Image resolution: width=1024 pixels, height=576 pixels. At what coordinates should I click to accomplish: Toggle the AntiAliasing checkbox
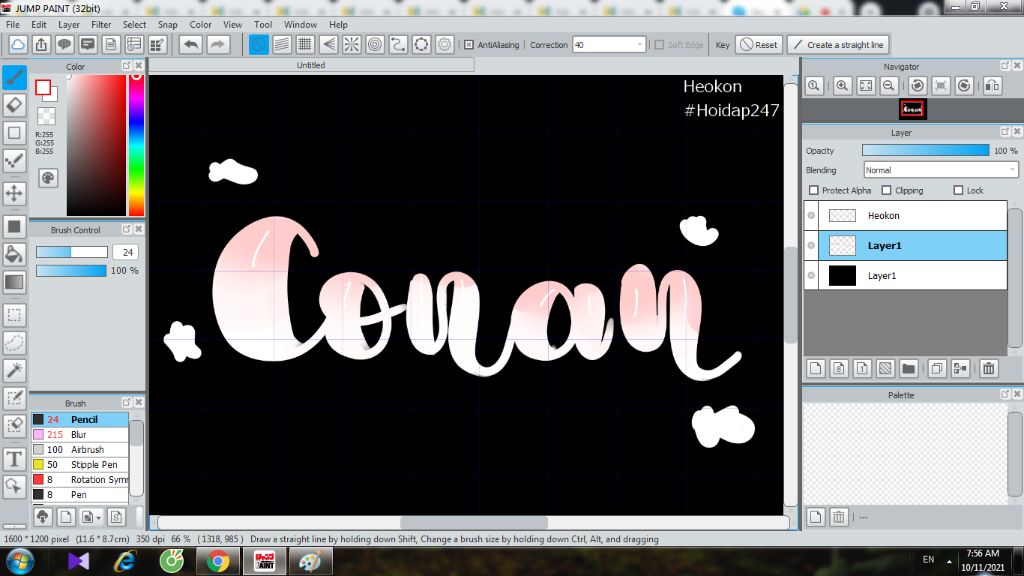point(469,44)
